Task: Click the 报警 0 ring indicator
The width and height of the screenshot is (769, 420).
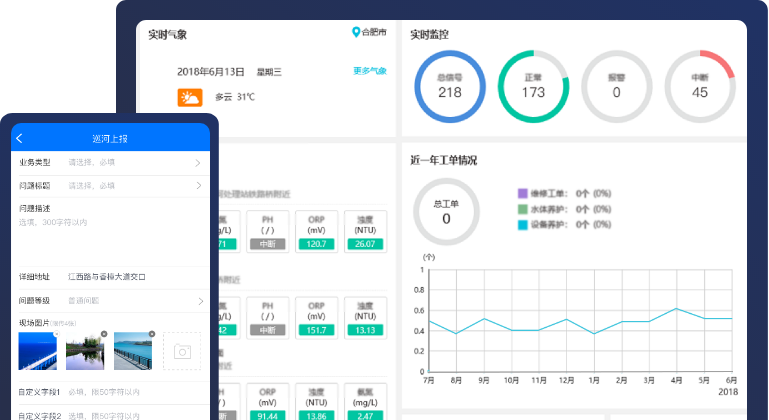Action: (616, 85)
